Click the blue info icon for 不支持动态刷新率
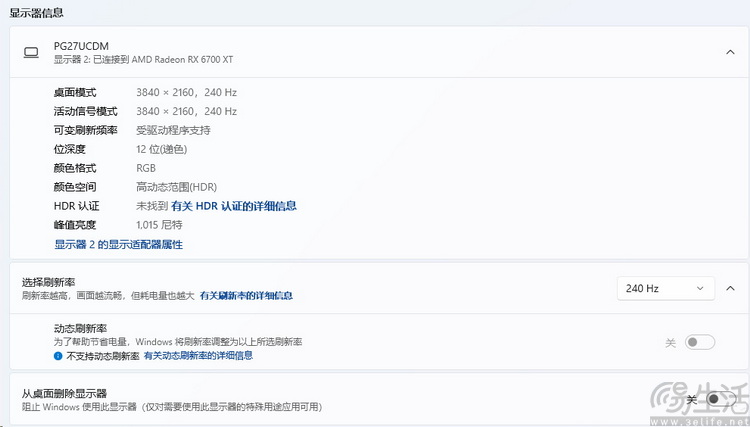The width and height of the screenshot is (750, 427). click(58, 355)
